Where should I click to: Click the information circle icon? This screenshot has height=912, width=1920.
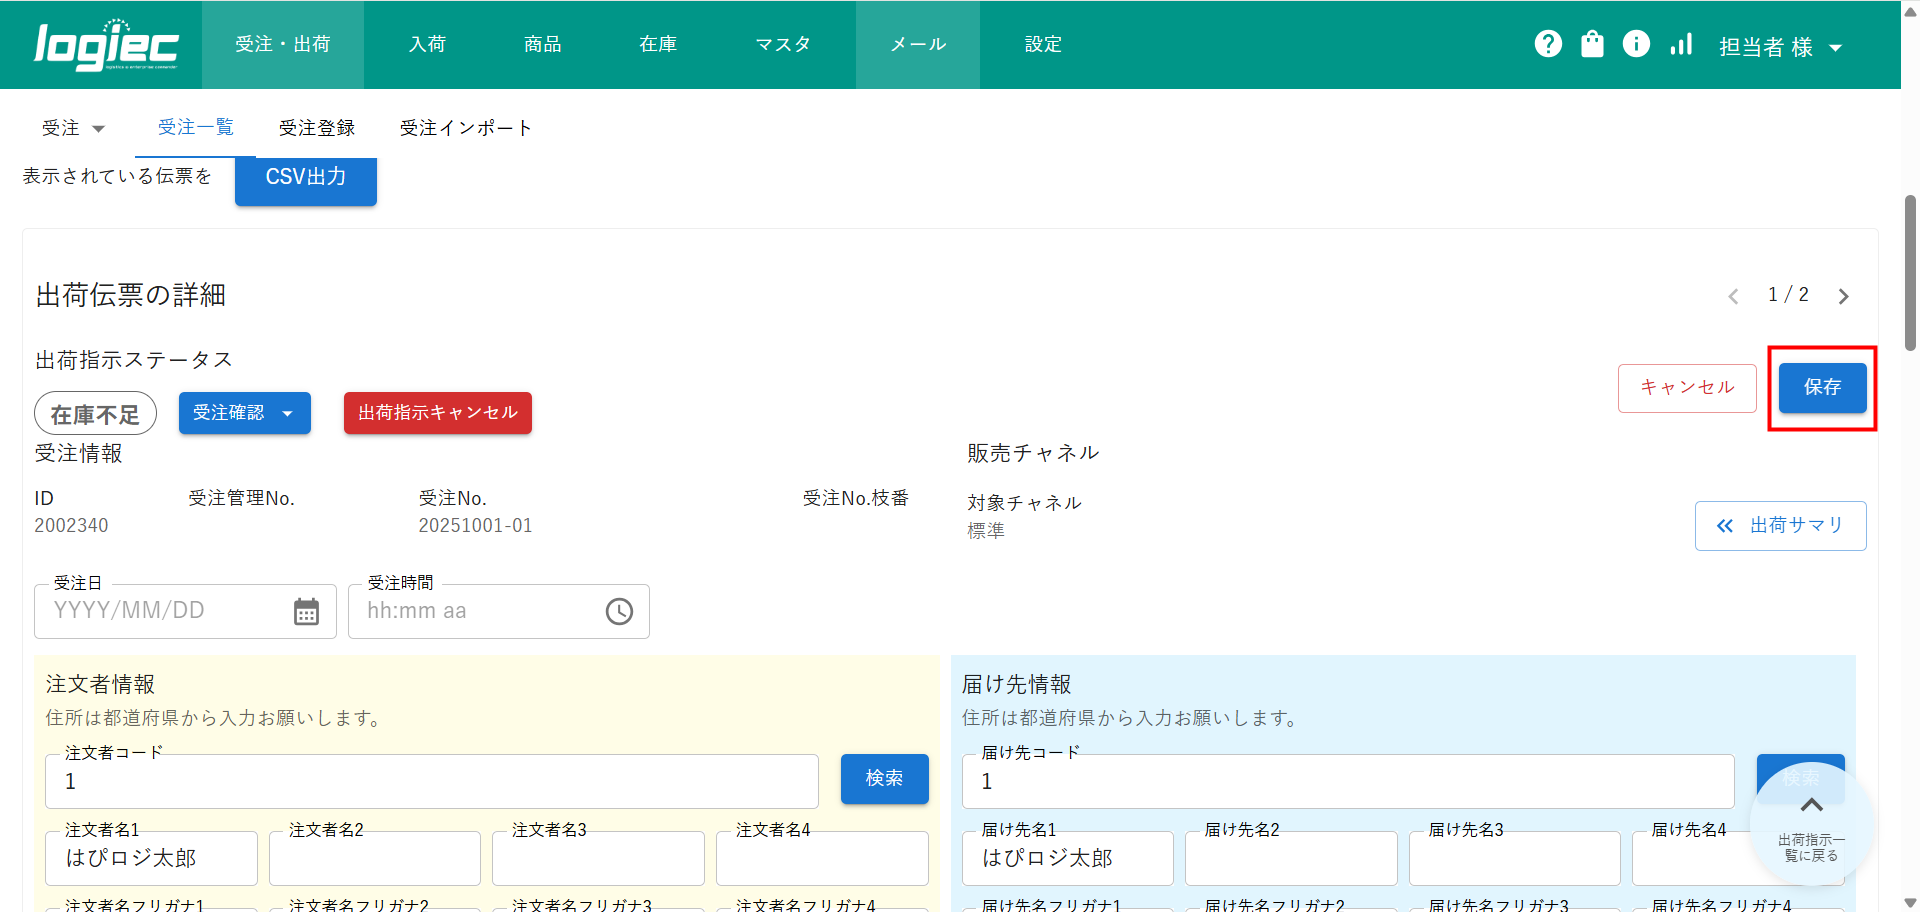point(1636,44)
